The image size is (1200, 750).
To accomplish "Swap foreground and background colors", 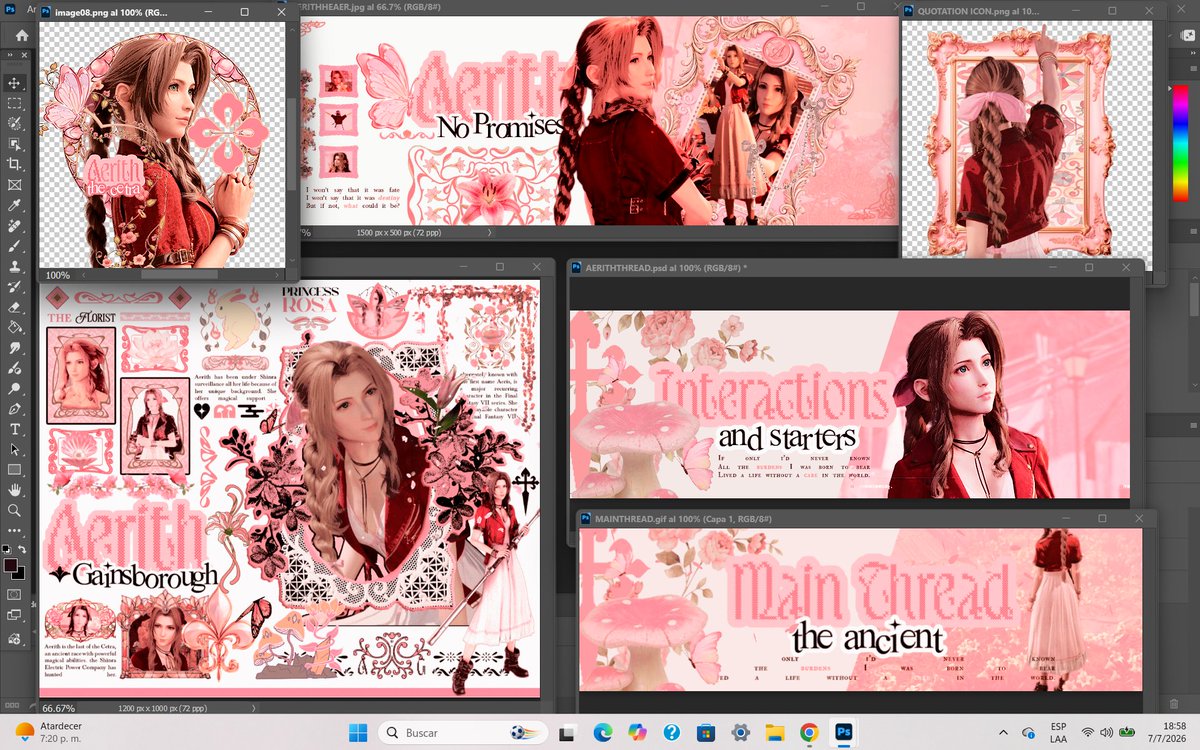I will 21,549.
